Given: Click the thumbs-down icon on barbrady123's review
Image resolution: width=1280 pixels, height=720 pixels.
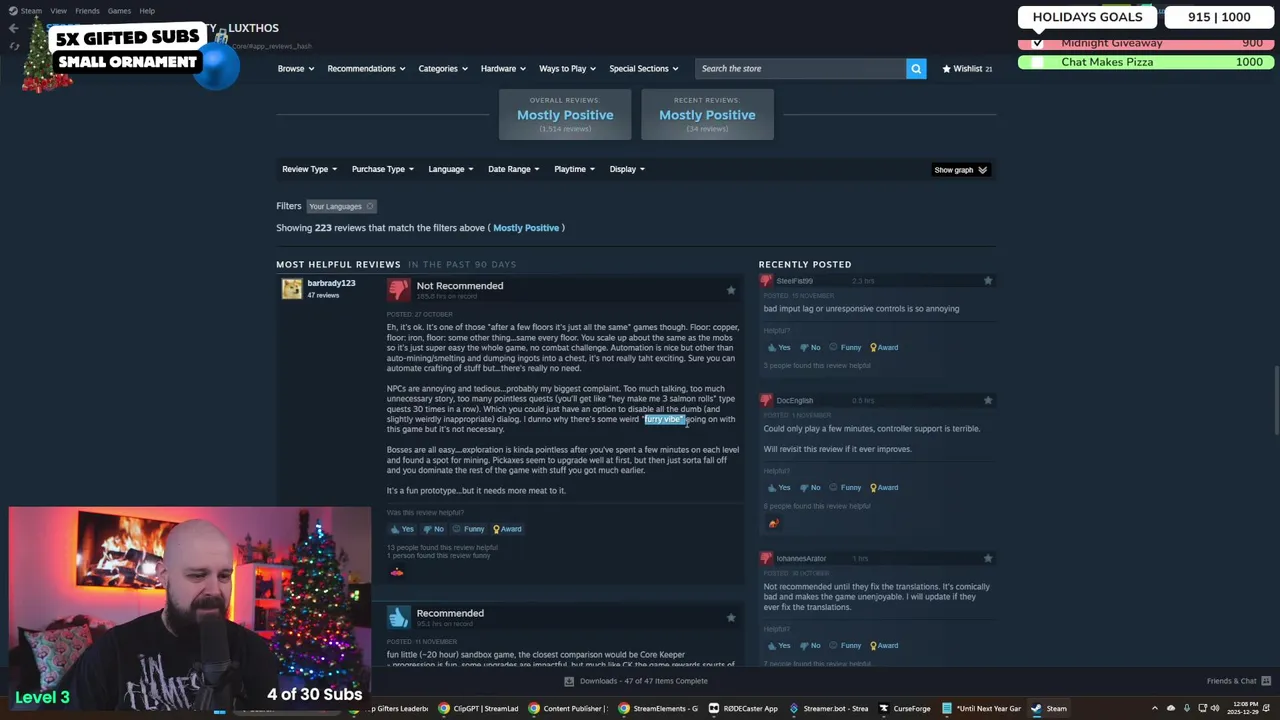Looking at the screenshot, I should click(x=399, y=289).
